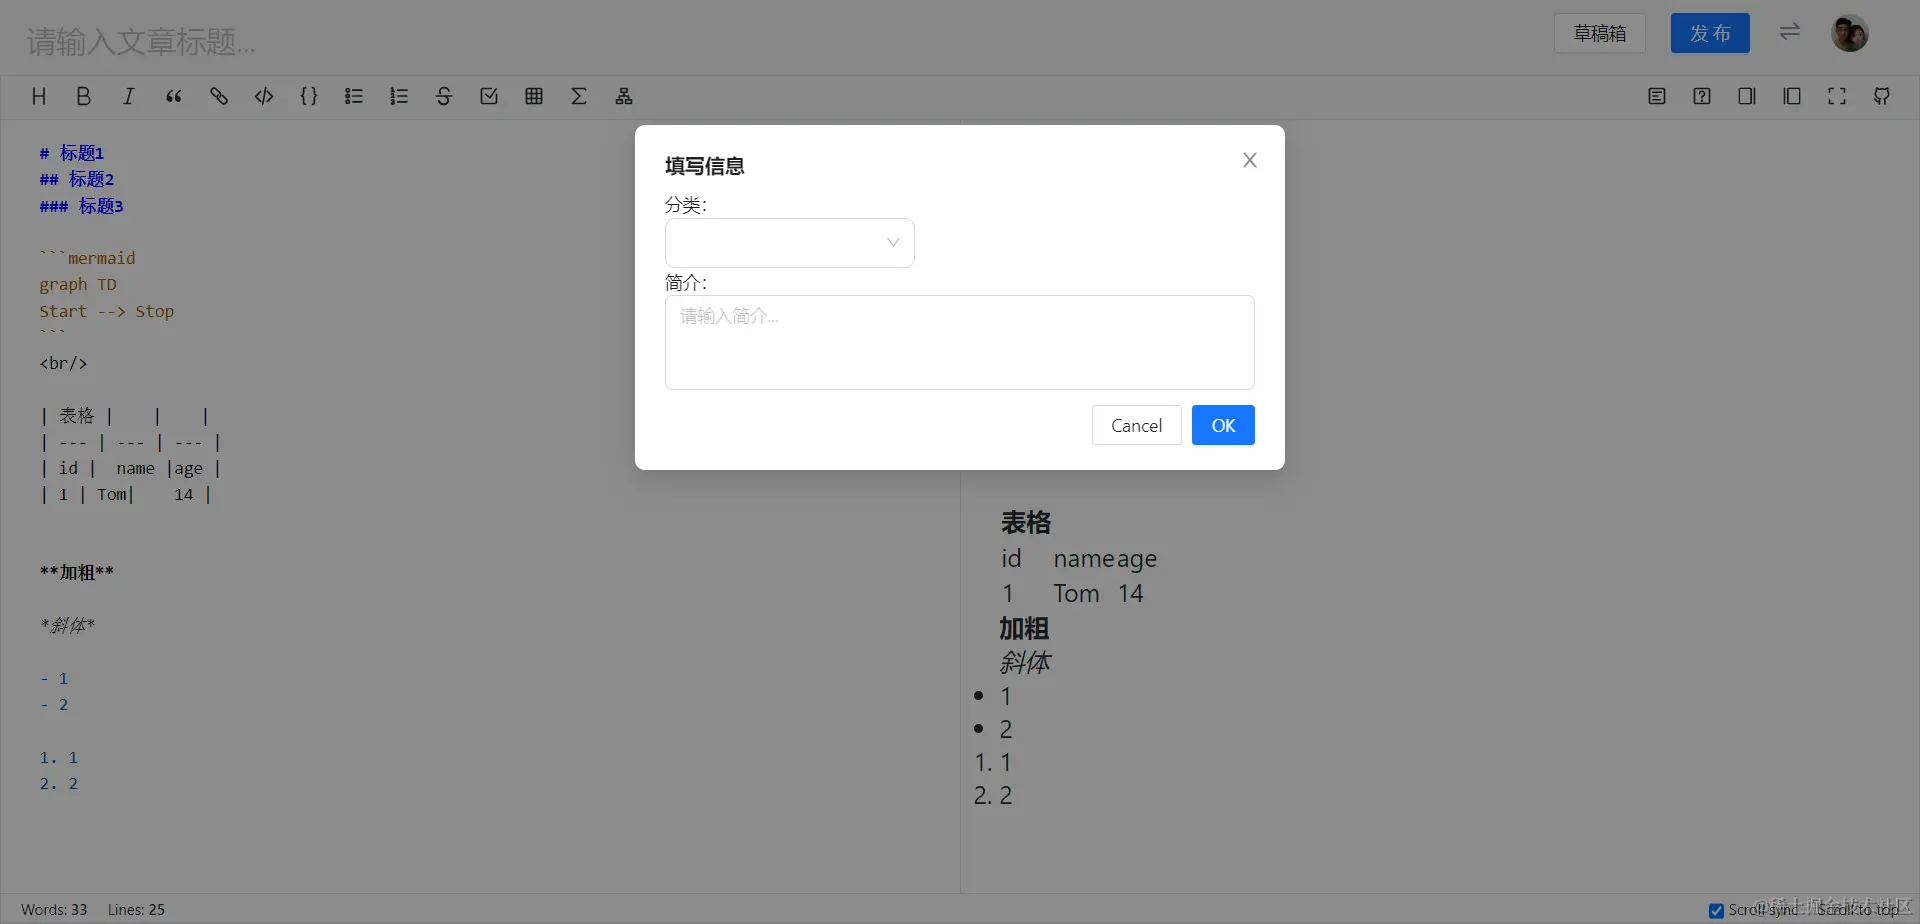Switch to preview-only mode icon

pyautogui.click(x=1792, y=96)
